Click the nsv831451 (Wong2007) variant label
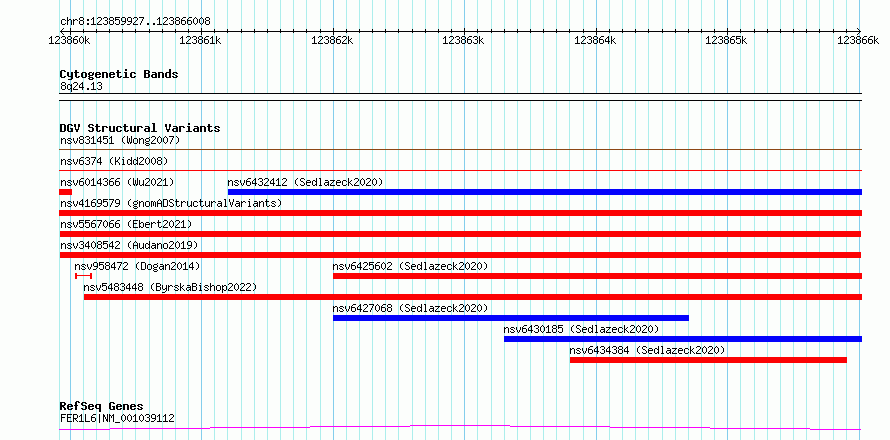The image size is (890, 440). click(120, 140)
